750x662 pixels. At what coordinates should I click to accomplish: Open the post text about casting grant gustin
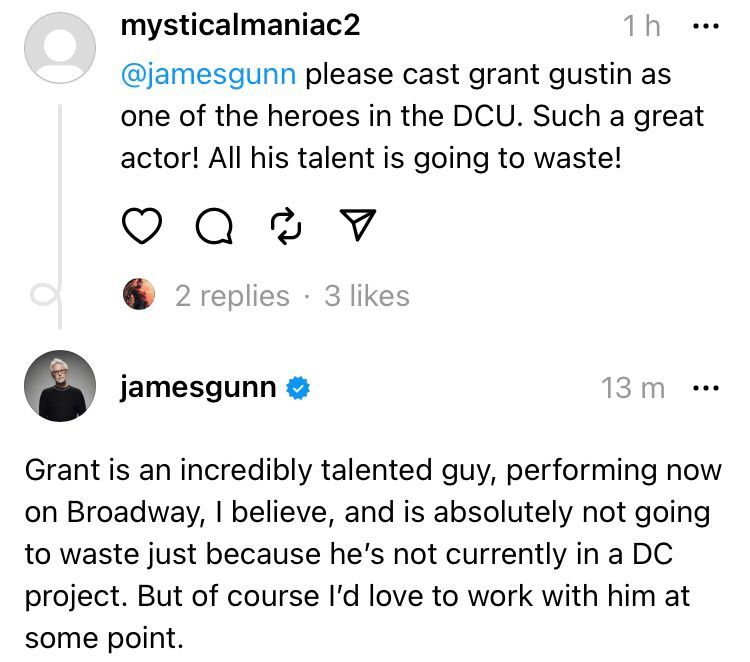(412, 116)
